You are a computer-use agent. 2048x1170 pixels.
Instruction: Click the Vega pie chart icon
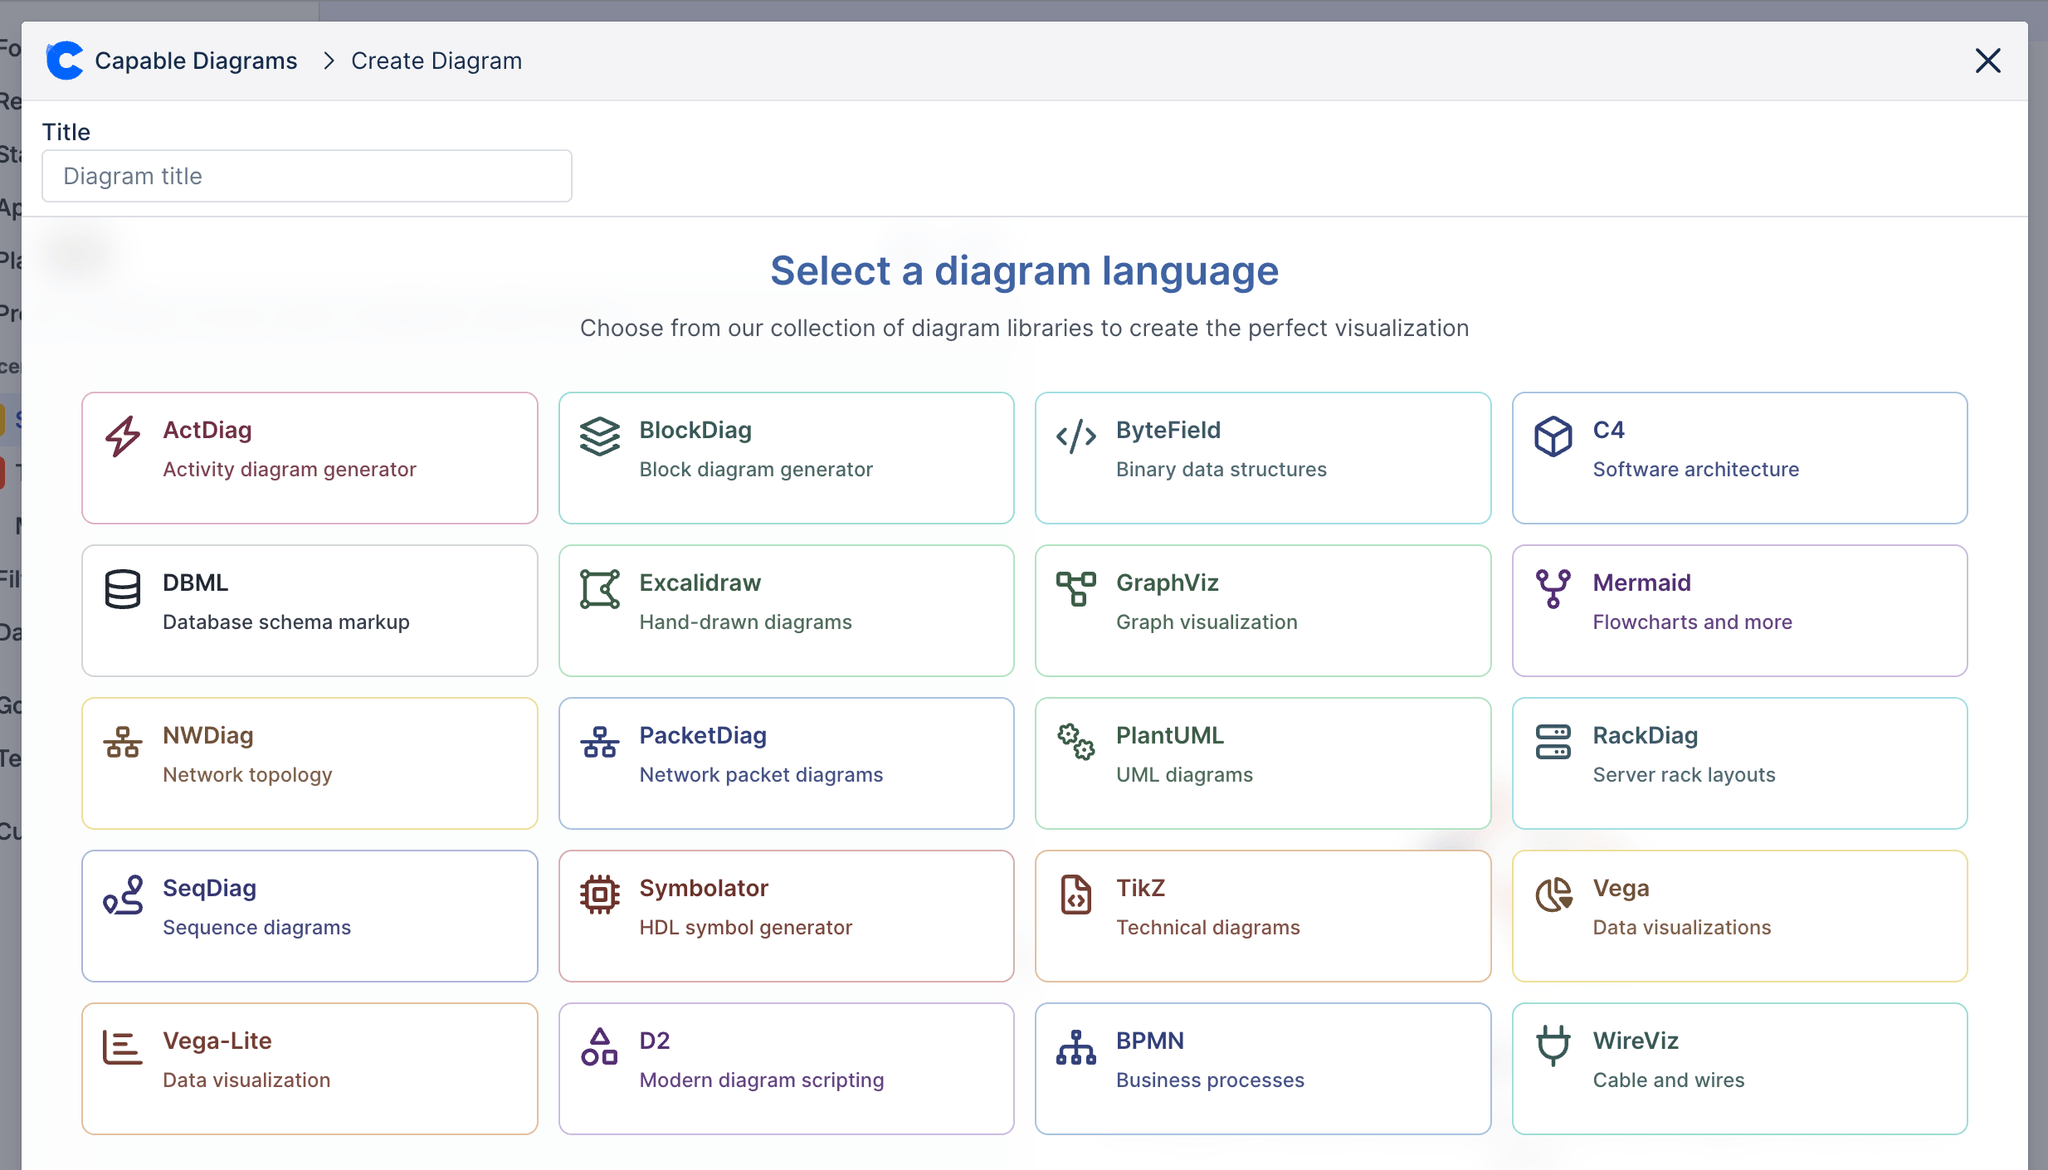pyautogui.click(x=1553, y=894)
